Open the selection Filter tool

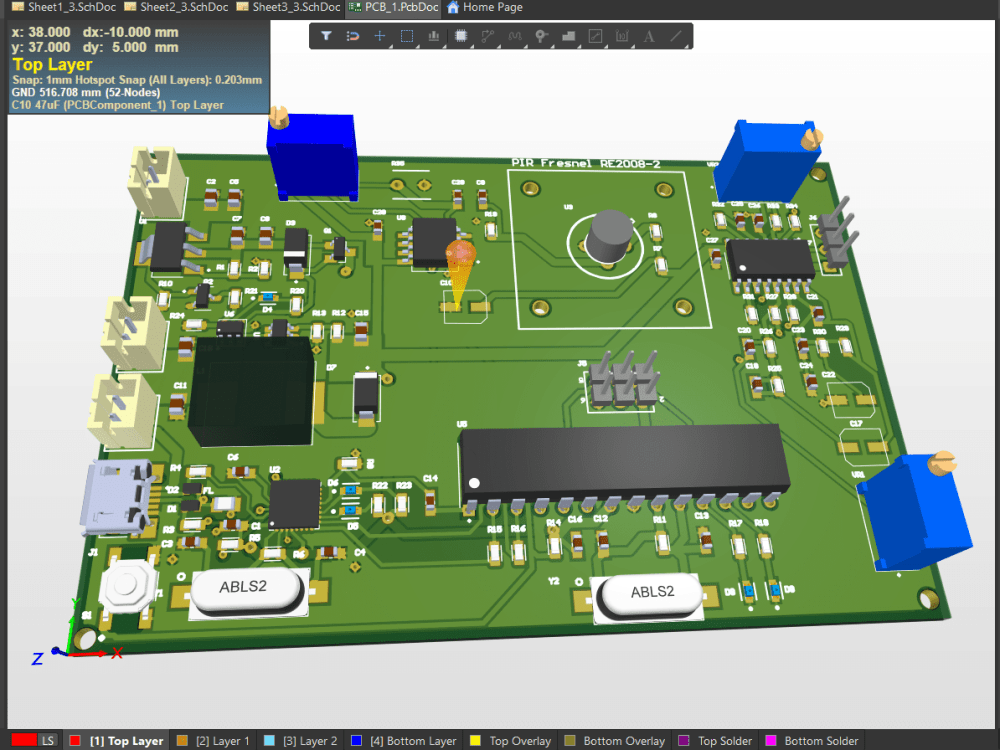coord(326,36)
